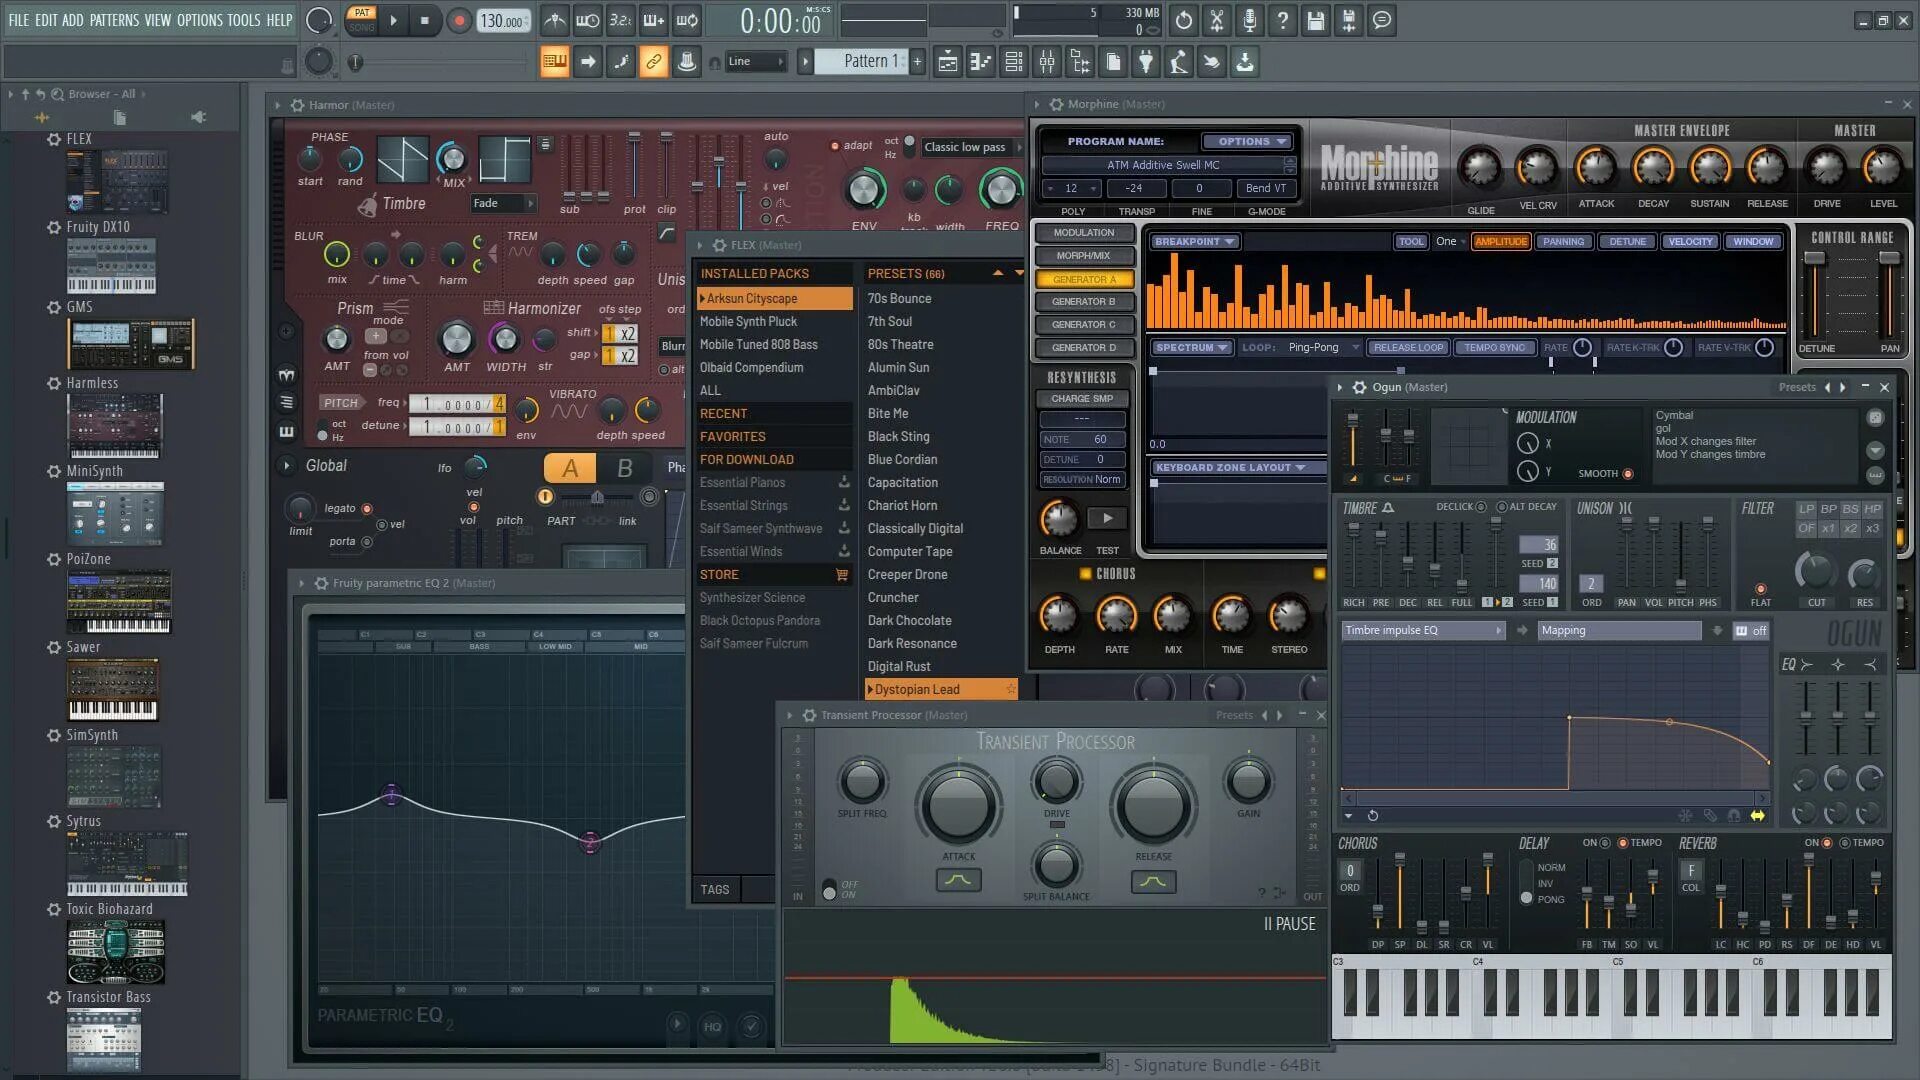The image size is (1920, 1080).
Task: Toggle the Transient Processor OFF/ON switch
Action: pyautogui.click(x=829, y=889)
